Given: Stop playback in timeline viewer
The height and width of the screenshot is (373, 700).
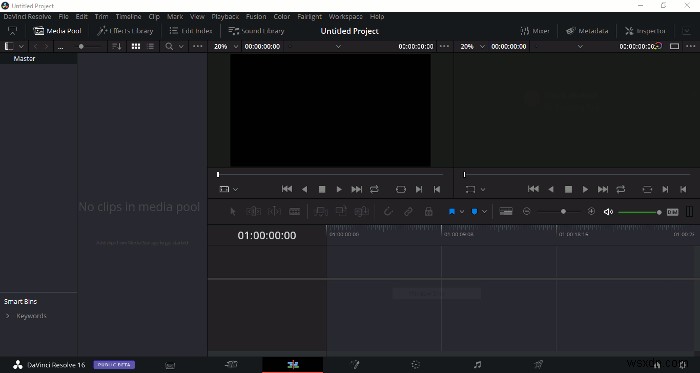Looking at the screenshot, I should (568, 189).
